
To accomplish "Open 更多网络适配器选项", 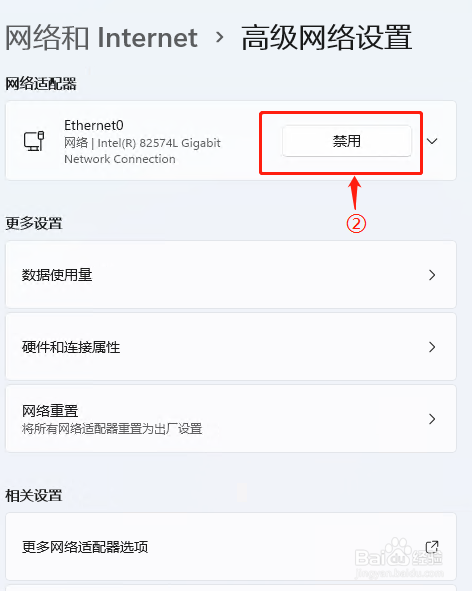I will 231,547.
